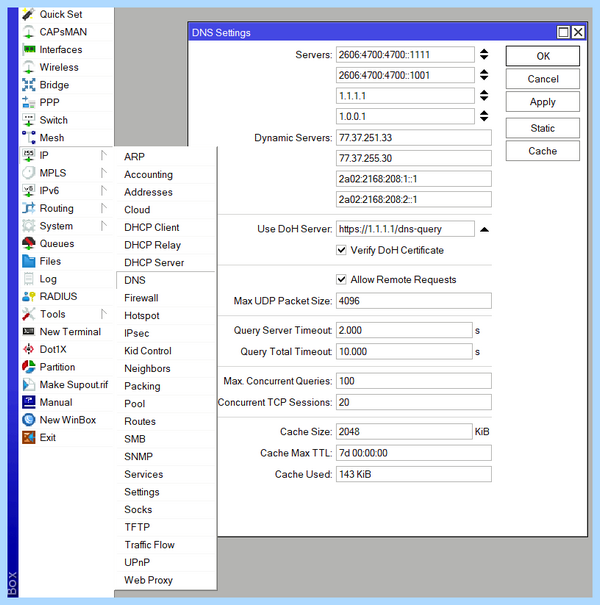Click the RADIUS icon
The image size is (600, 605).
pyautogui.click(x=28, y=296)
